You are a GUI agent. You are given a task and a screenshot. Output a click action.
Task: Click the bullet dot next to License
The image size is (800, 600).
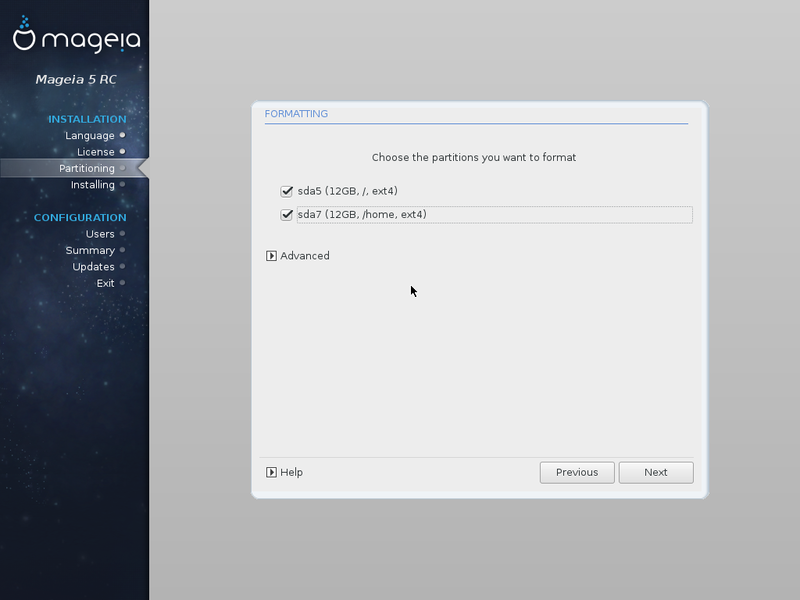click(x=122, y=152)
